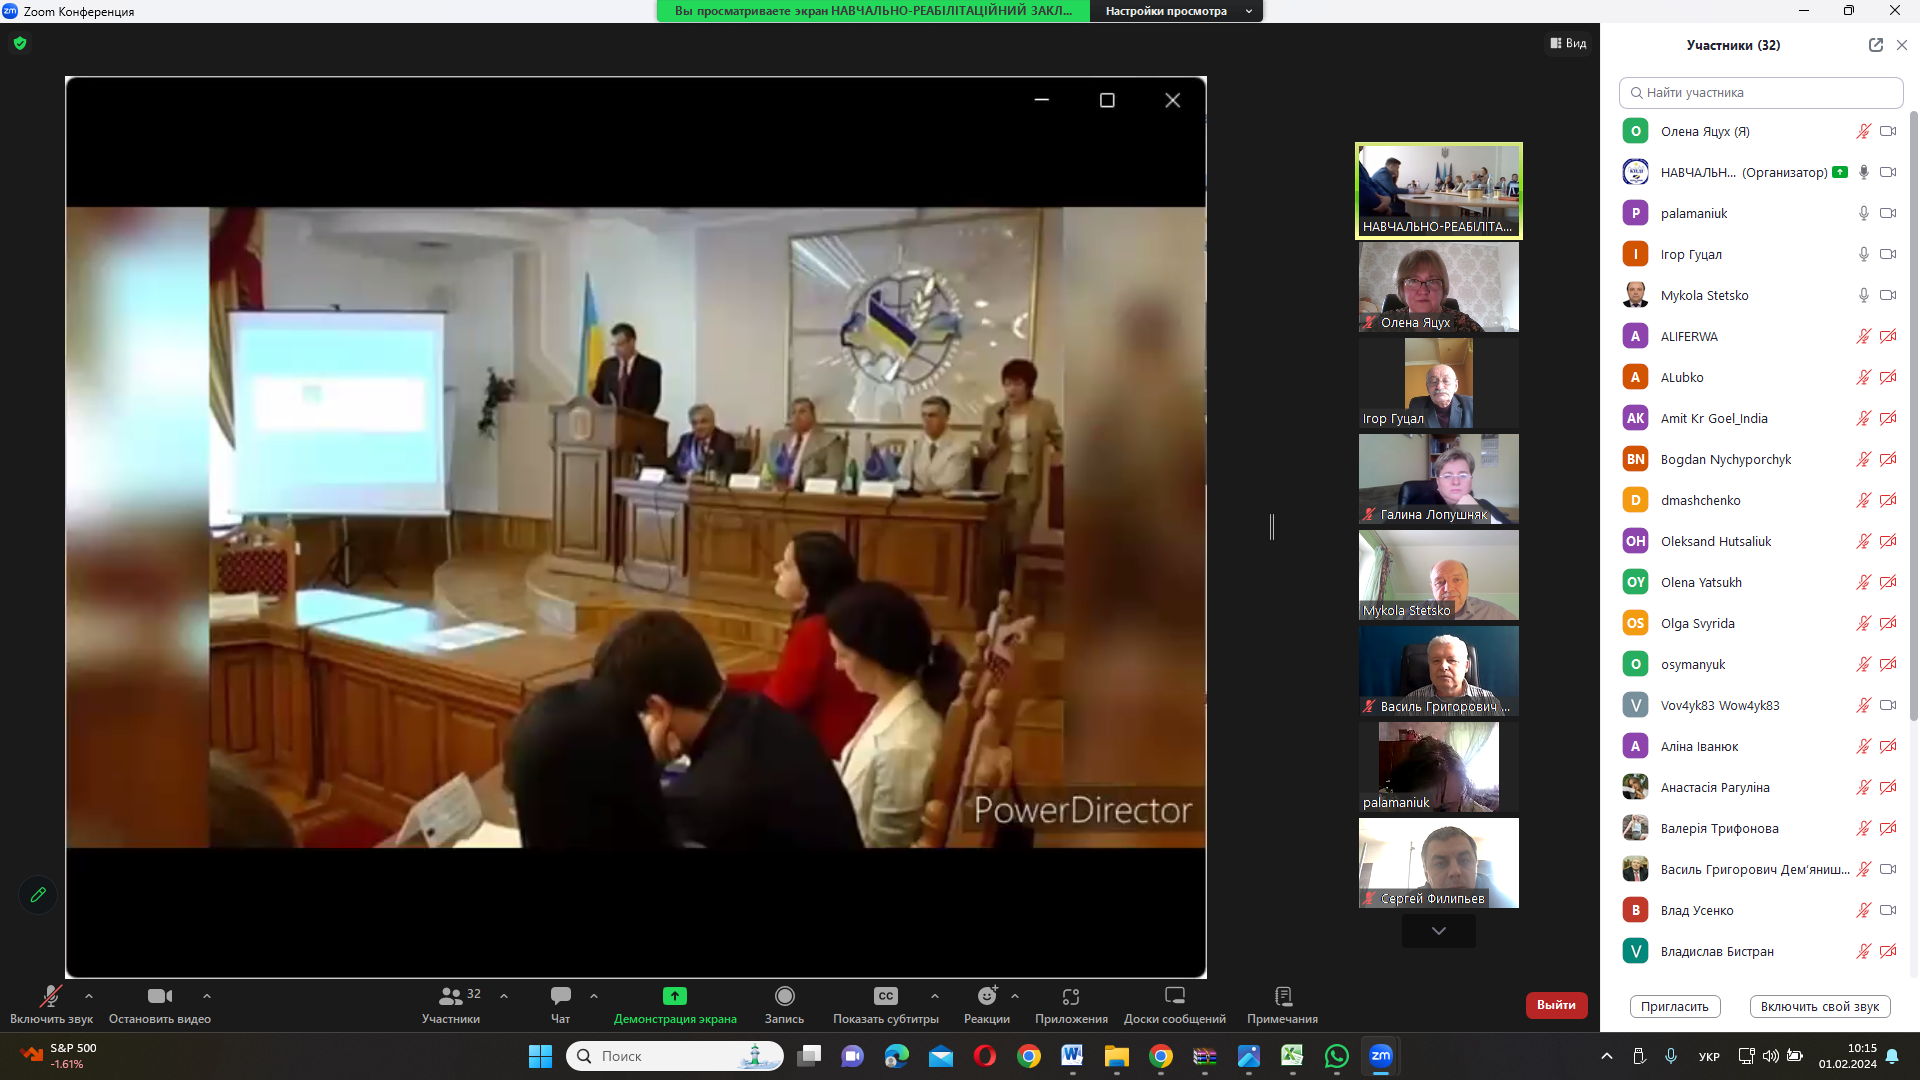This screenshot has width=1920, height=1080.
Task: Toggle microphone with Включить звук button
Action: [50, 1003]
